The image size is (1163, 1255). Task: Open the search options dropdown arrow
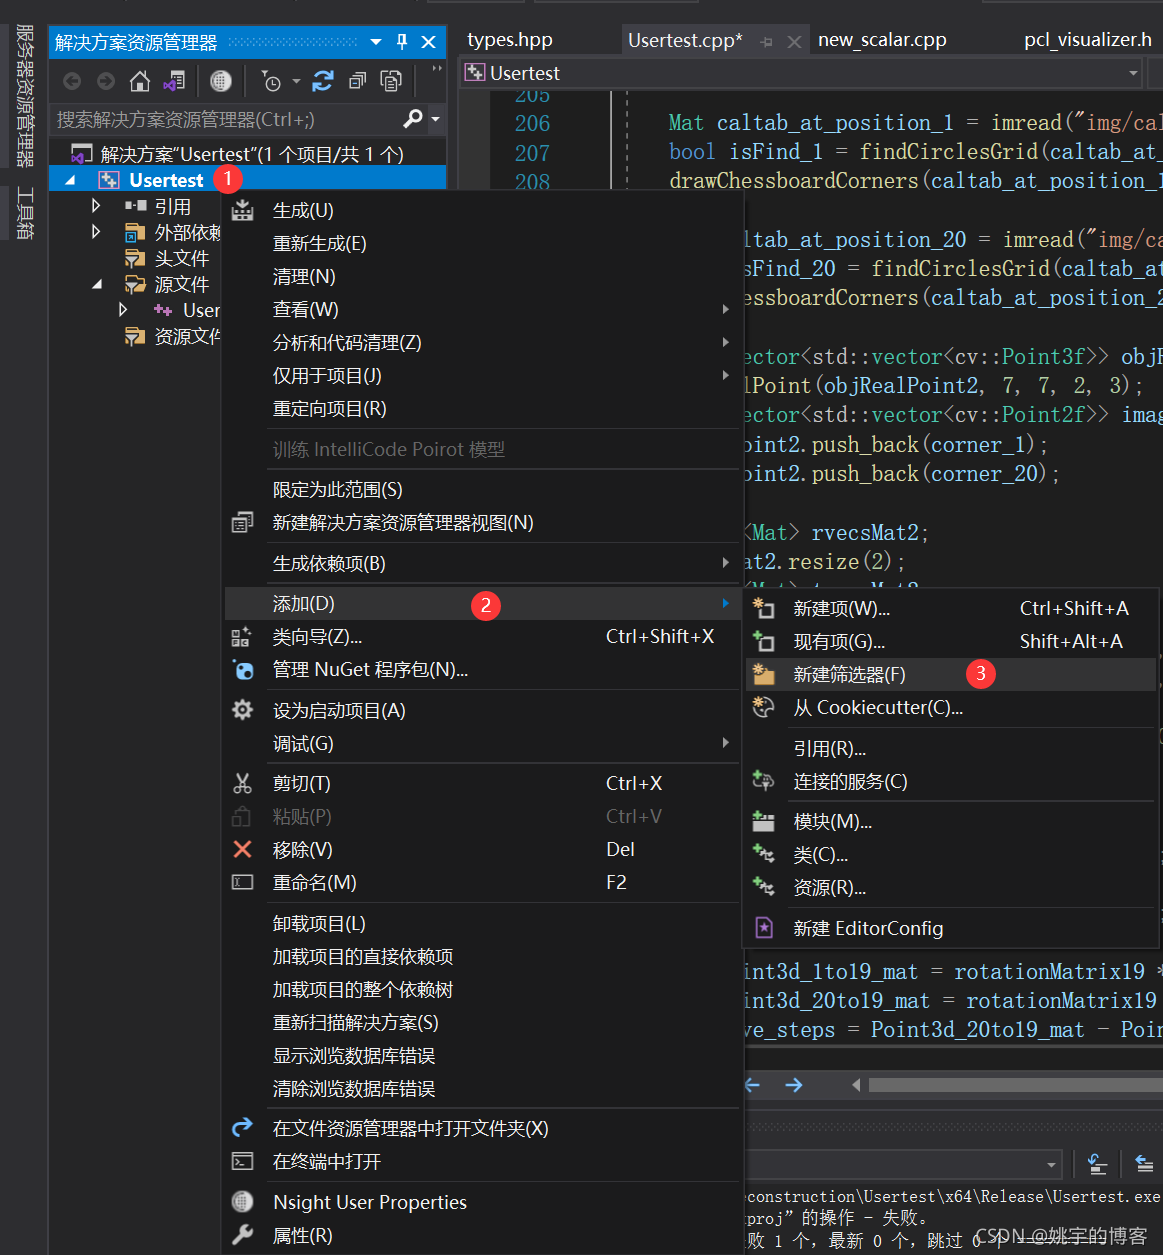click(435, 119)
